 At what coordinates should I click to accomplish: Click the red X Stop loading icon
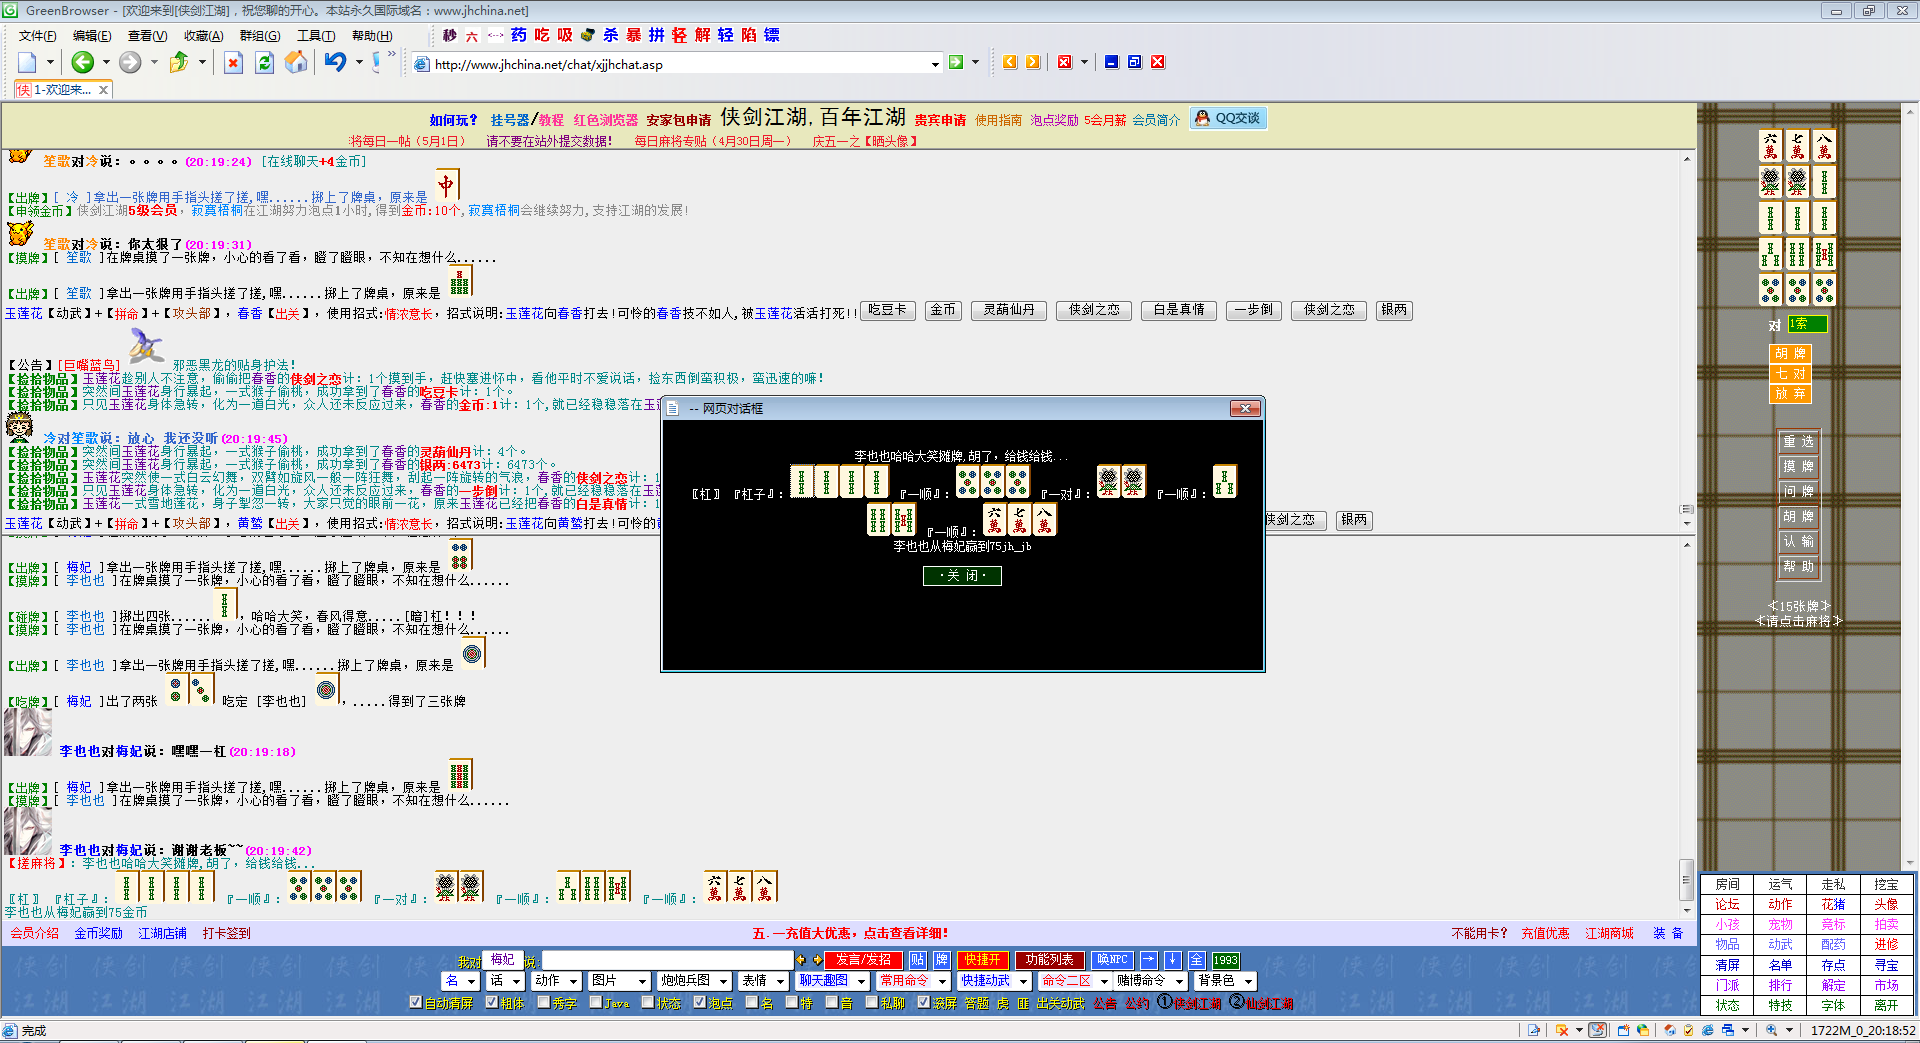pyautogui.click(x=233, y=63)
